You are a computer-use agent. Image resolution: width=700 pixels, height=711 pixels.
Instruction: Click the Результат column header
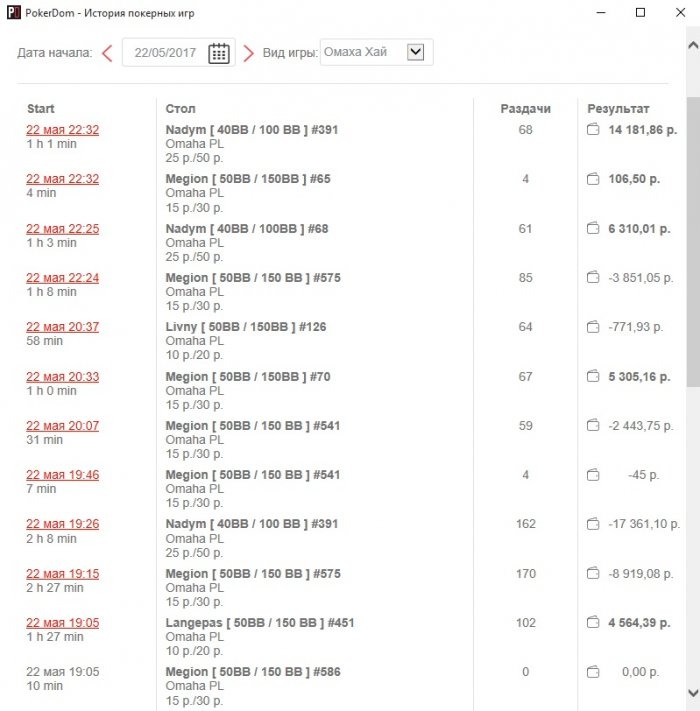[x=618, y=109]
